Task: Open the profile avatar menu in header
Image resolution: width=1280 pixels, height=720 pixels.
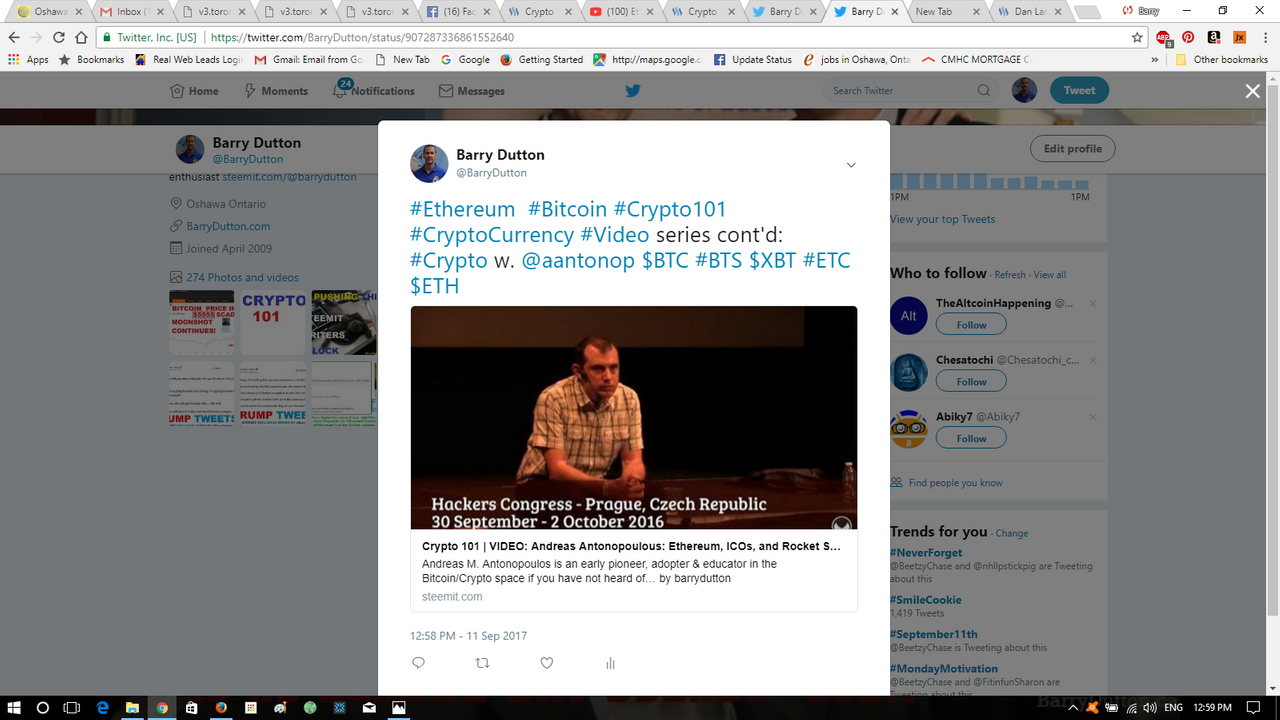Action: 1024,90
